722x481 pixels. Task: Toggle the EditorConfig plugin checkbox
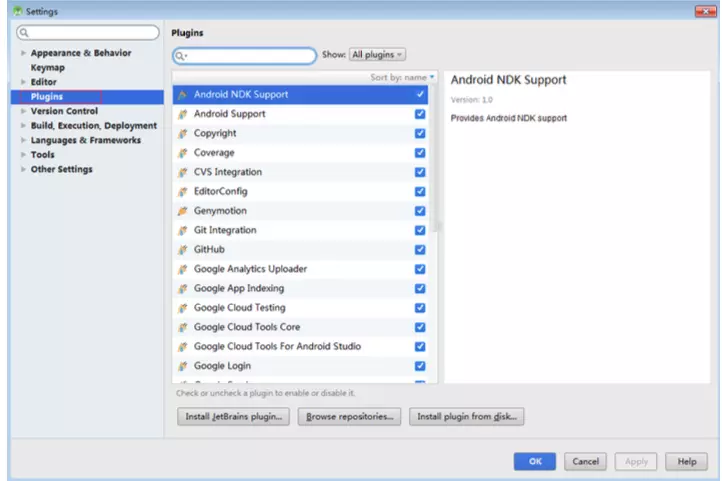pos(420,191)
